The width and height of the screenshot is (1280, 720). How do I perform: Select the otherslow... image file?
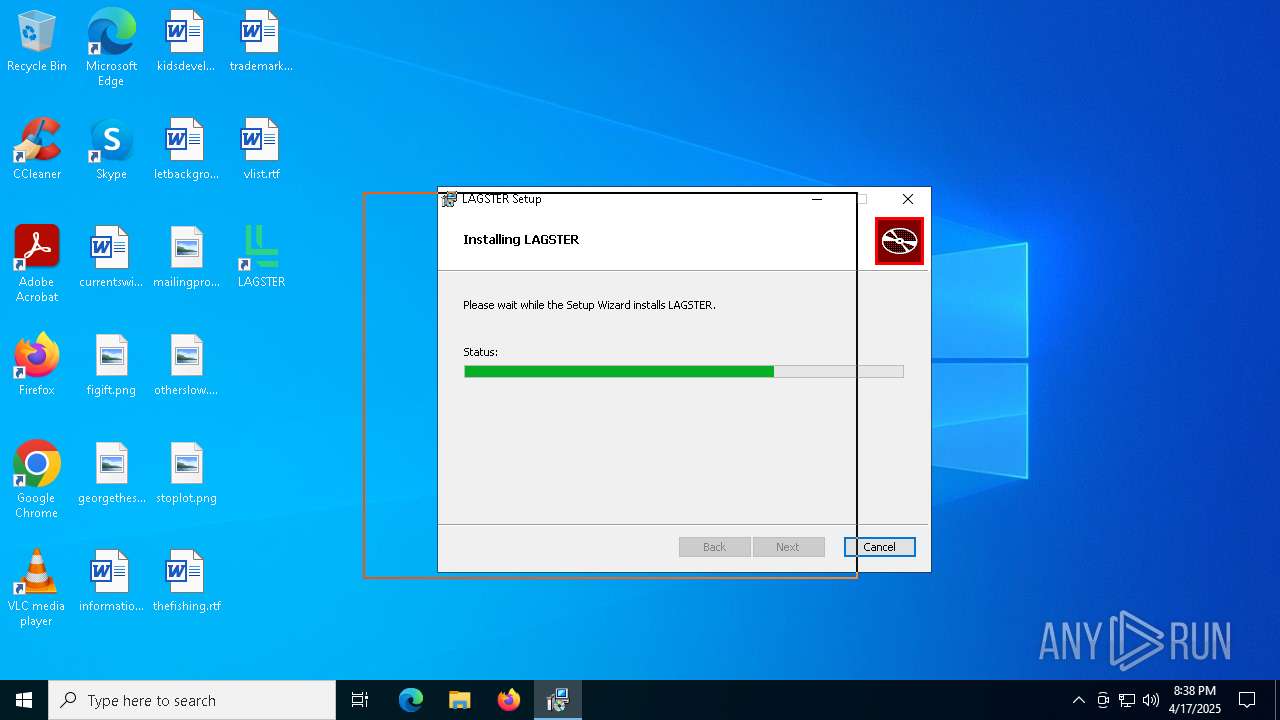[185, 365]
